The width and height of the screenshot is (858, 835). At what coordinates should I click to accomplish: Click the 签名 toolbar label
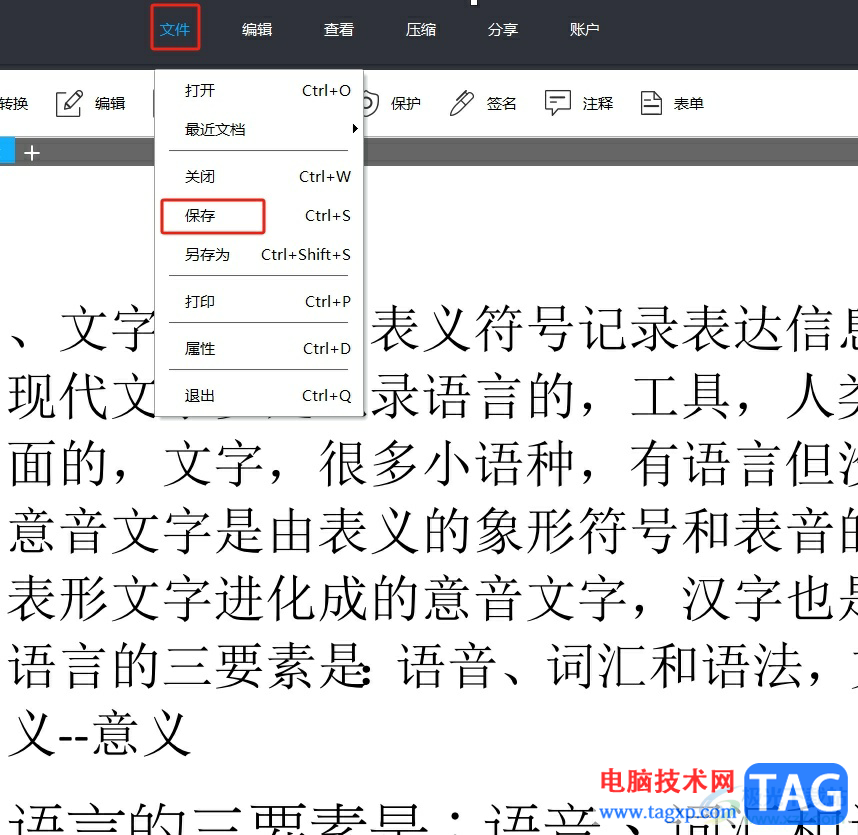pyautogui.click(x=501, y=103)
